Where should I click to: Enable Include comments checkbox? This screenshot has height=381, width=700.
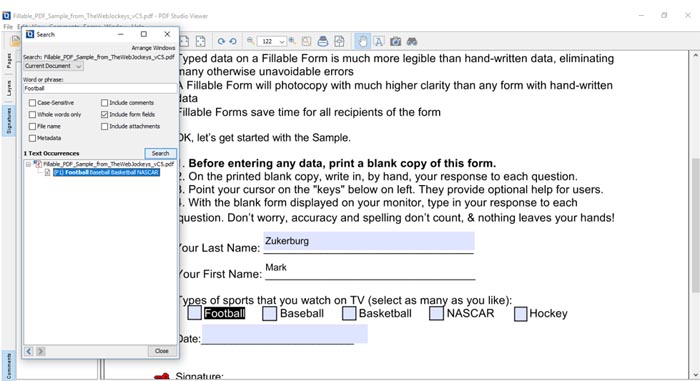coord(104,103)
